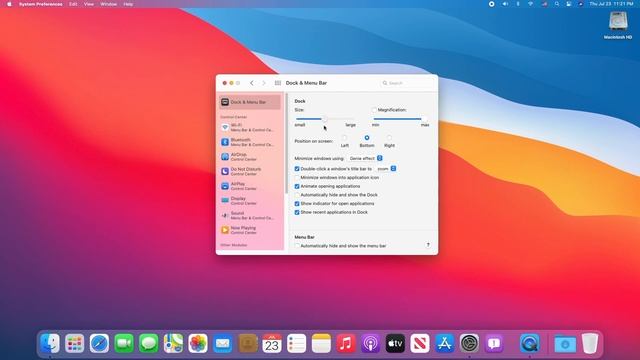640x360 pixels.
Task: Open Spotlight search in menu bar
Action: (x=557, y=4)
